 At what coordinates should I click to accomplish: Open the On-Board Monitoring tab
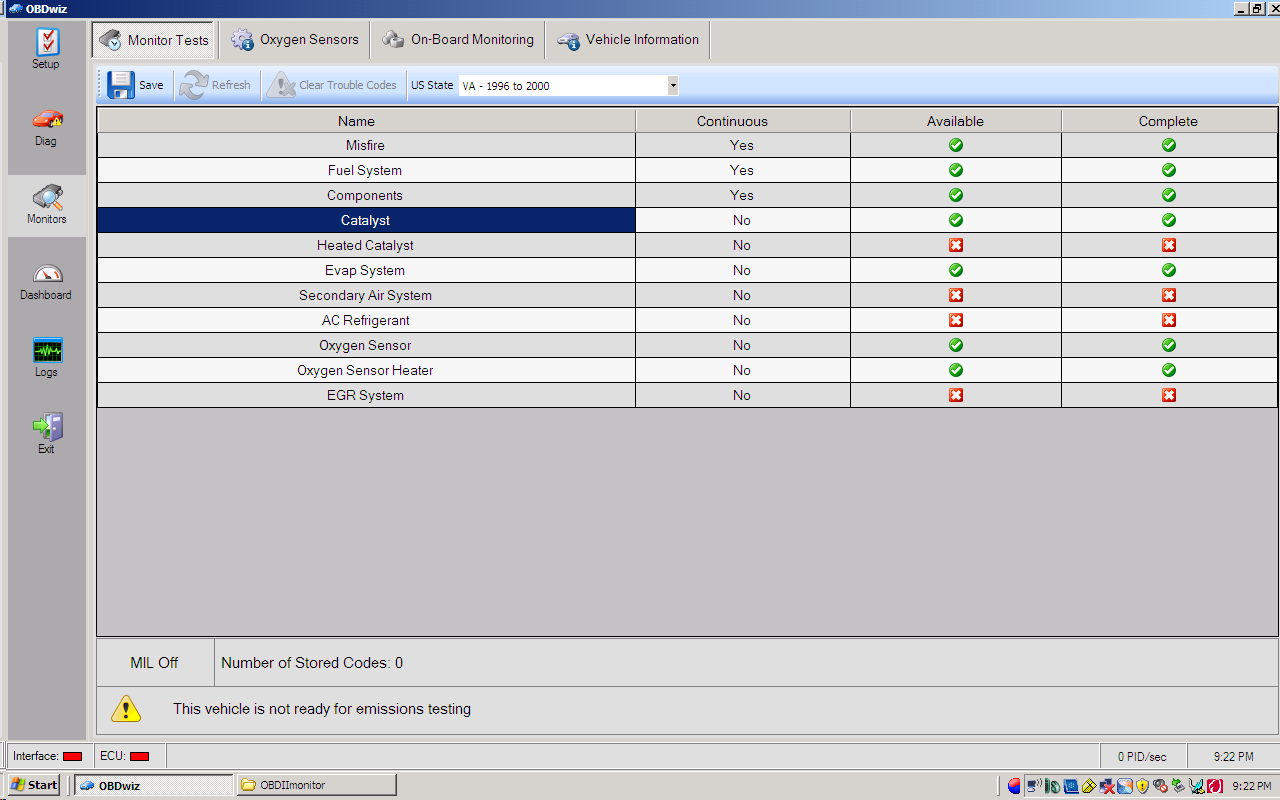click(x=458, y=40)
